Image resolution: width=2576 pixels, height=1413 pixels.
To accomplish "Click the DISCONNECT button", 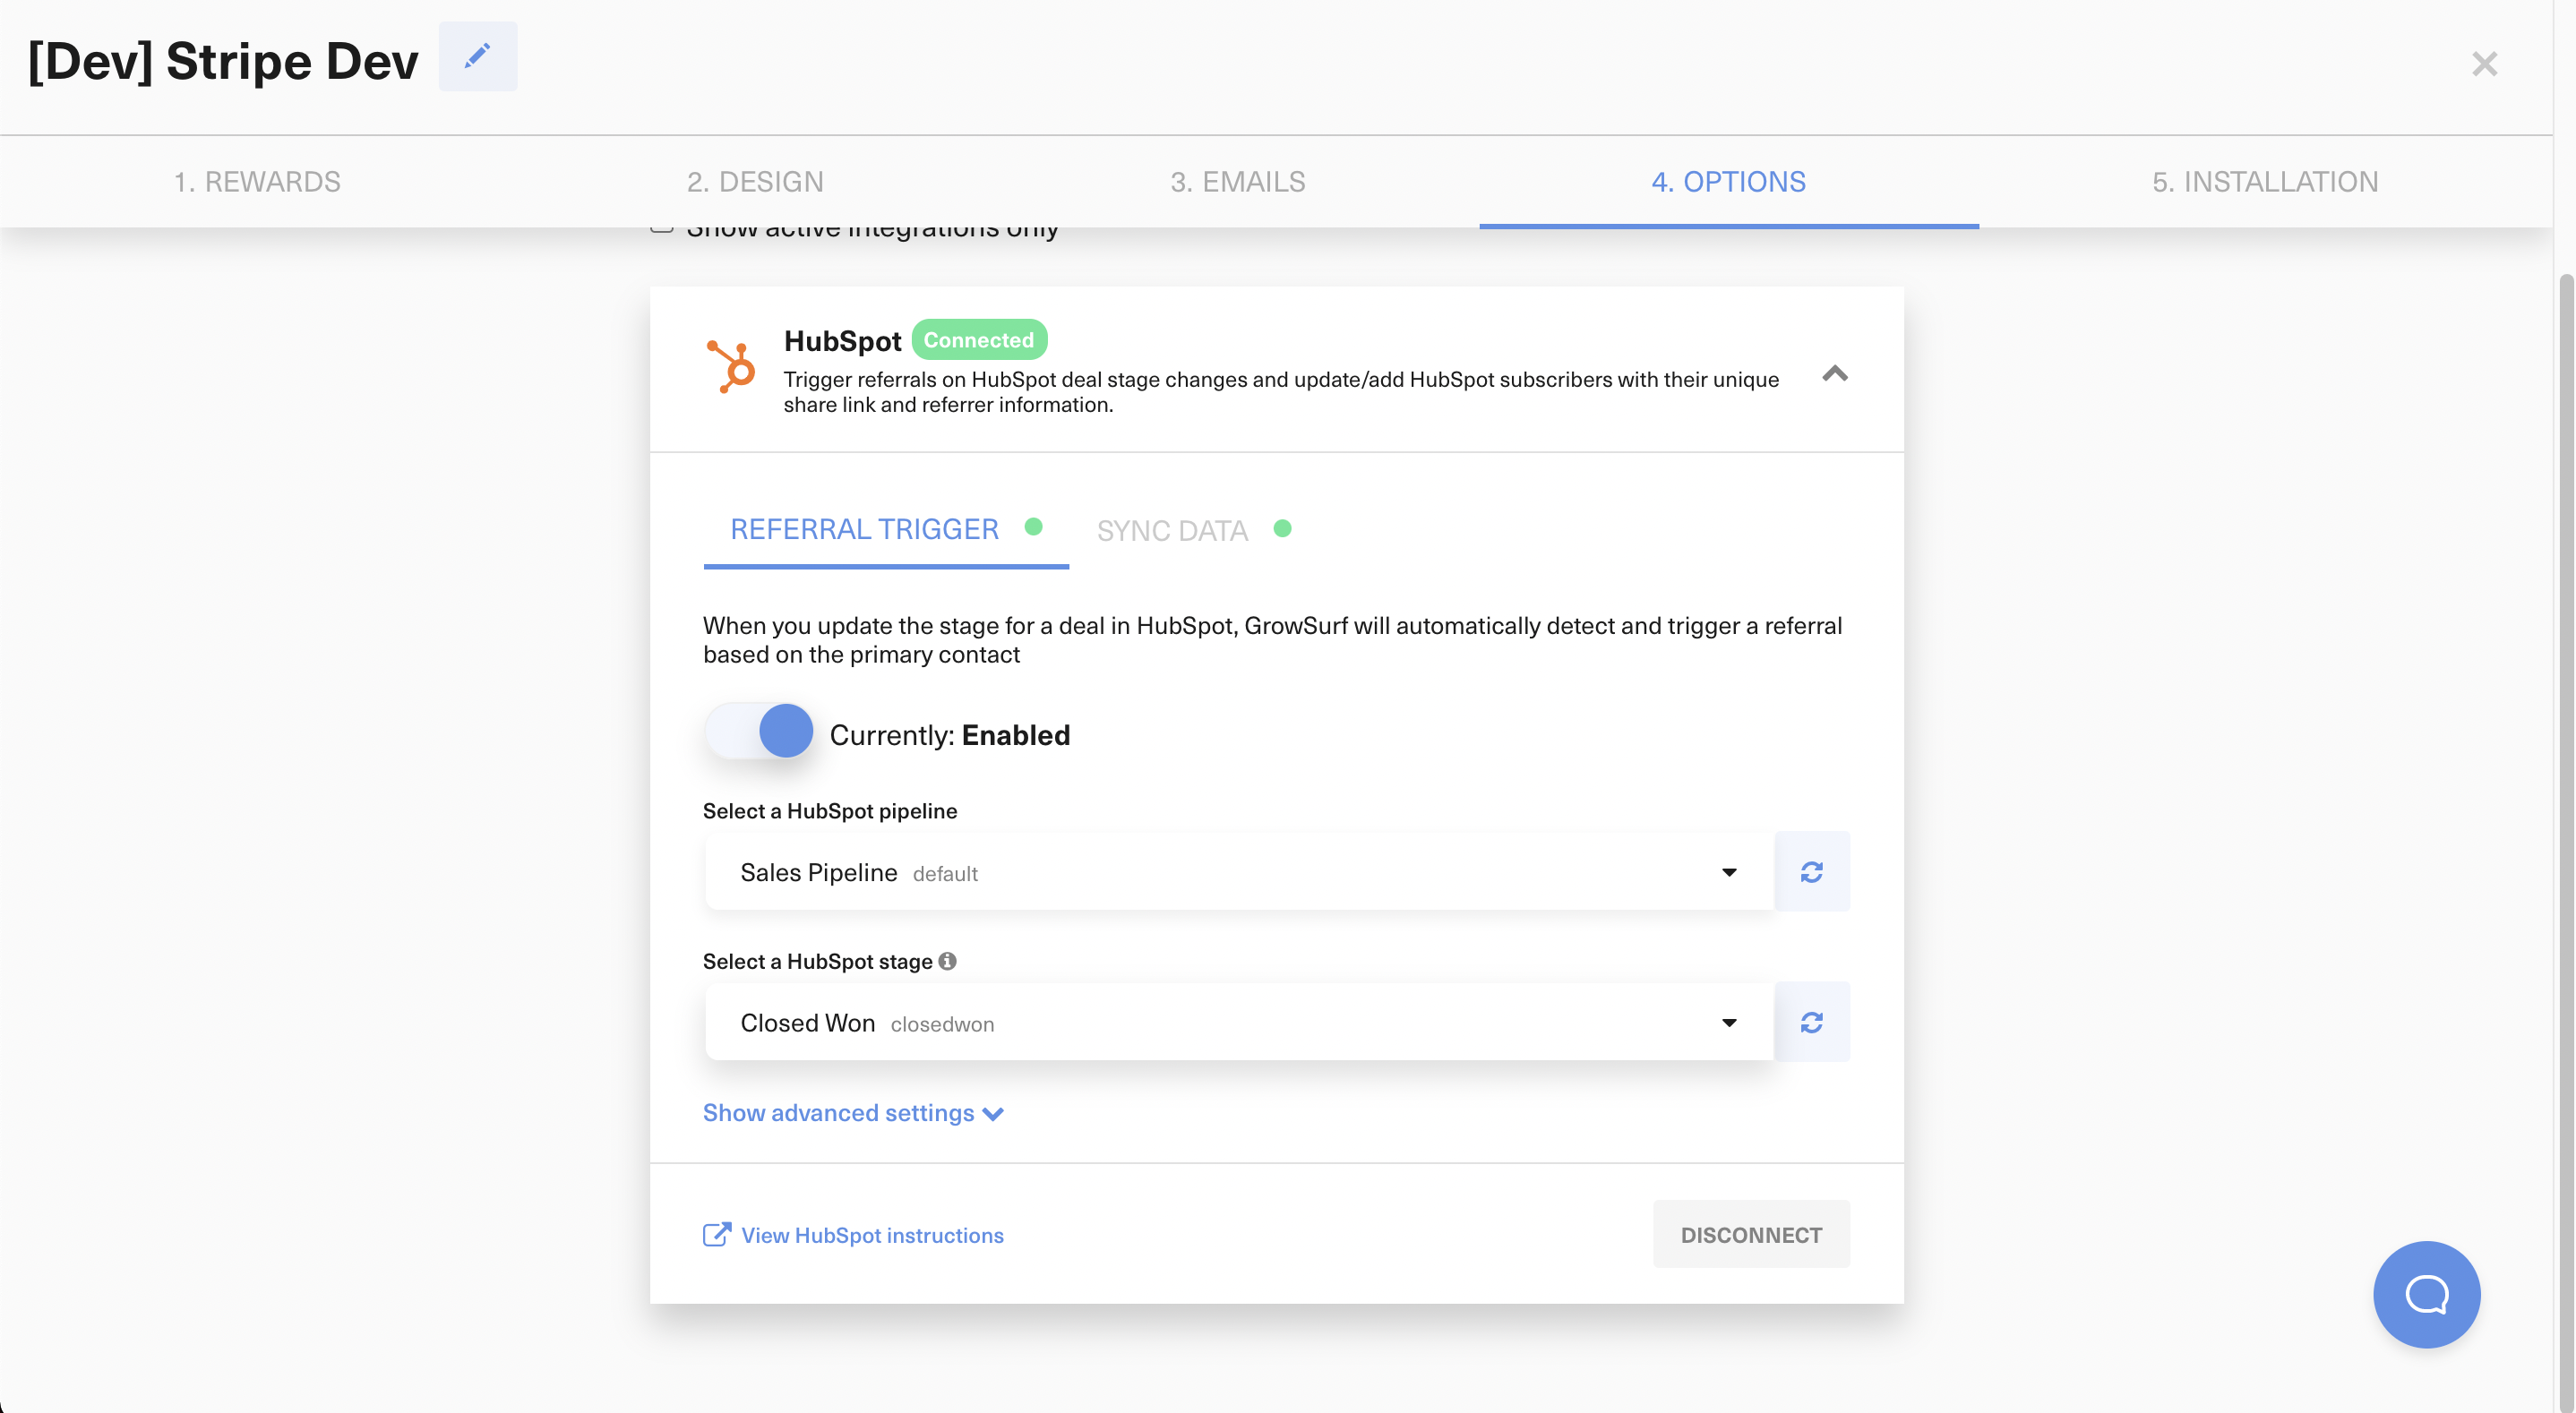I will [x=1752, y=1234].
